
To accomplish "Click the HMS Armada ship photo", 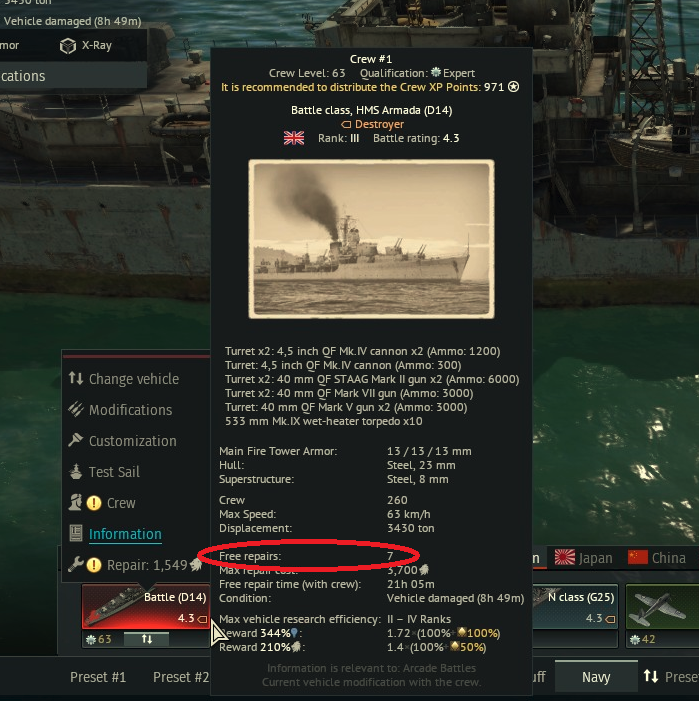I will coord(371,239).
